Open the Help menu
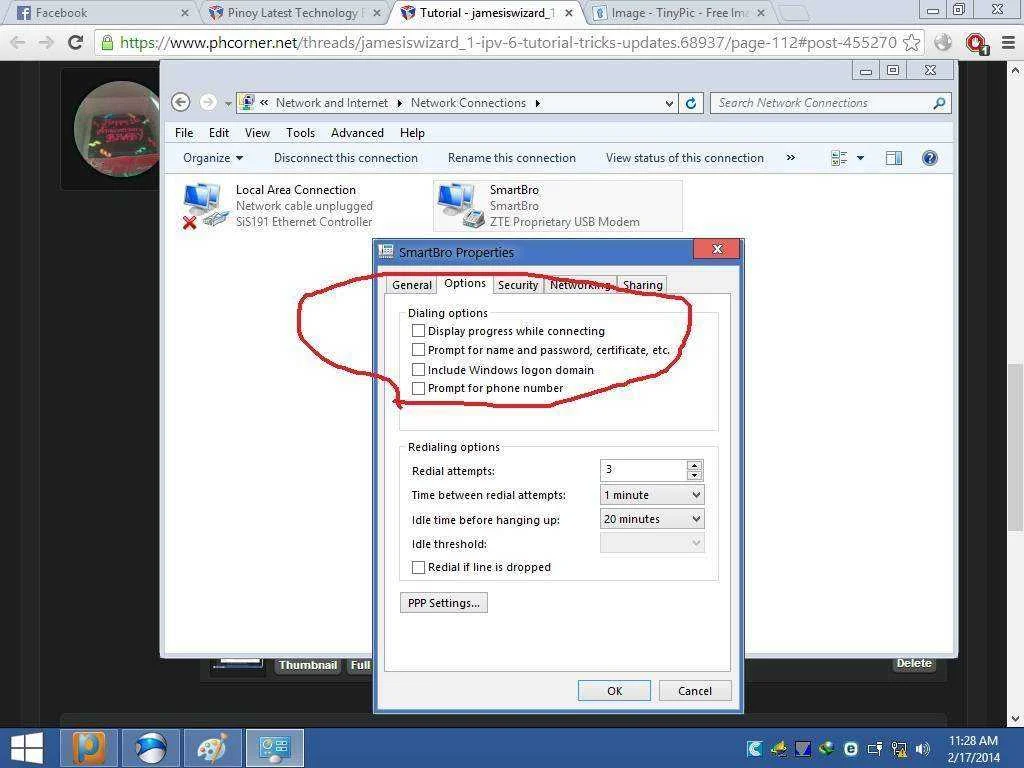The width and height of the screenshot is (1024, 768). pos(412,133)
